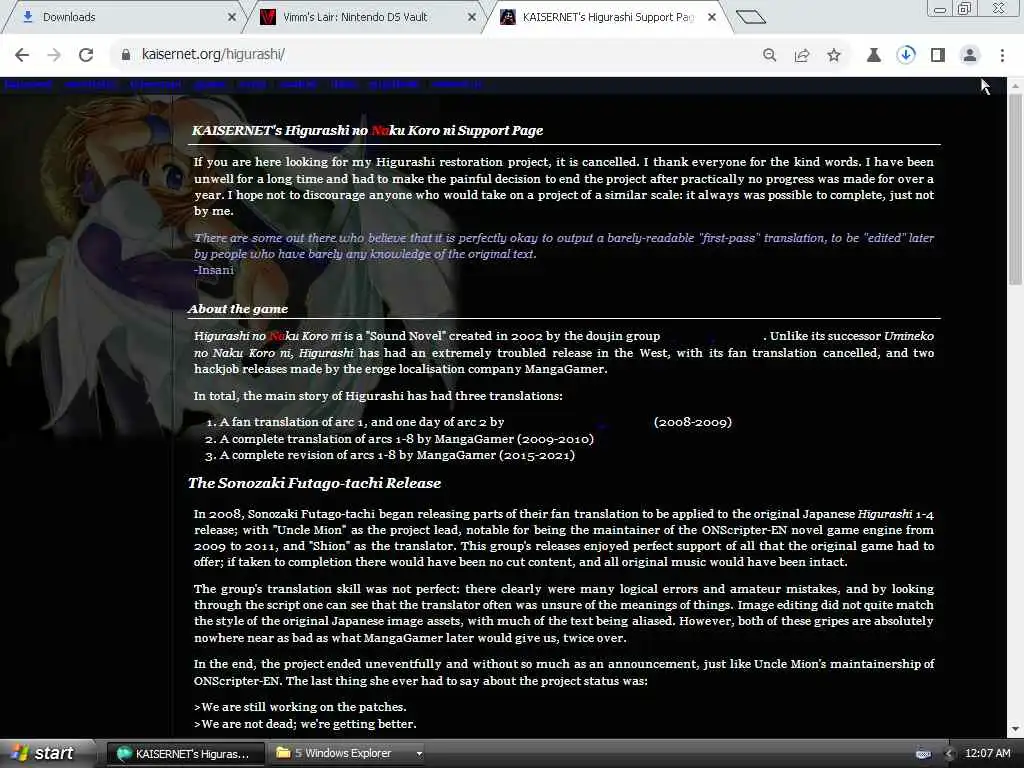
Task: Click the '-Insani' quote attribution
Action: 214,270
